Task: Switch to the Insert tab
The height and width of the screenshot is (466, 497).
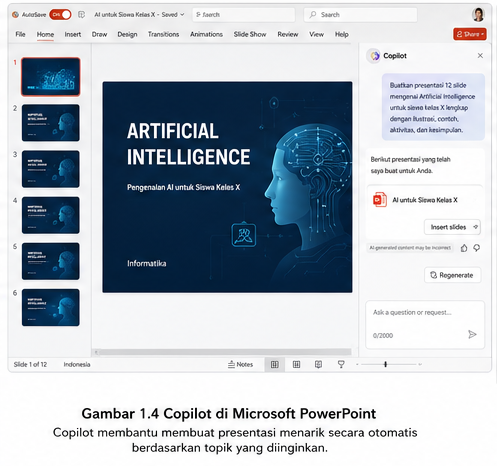Action: click(x=73, y=34)
